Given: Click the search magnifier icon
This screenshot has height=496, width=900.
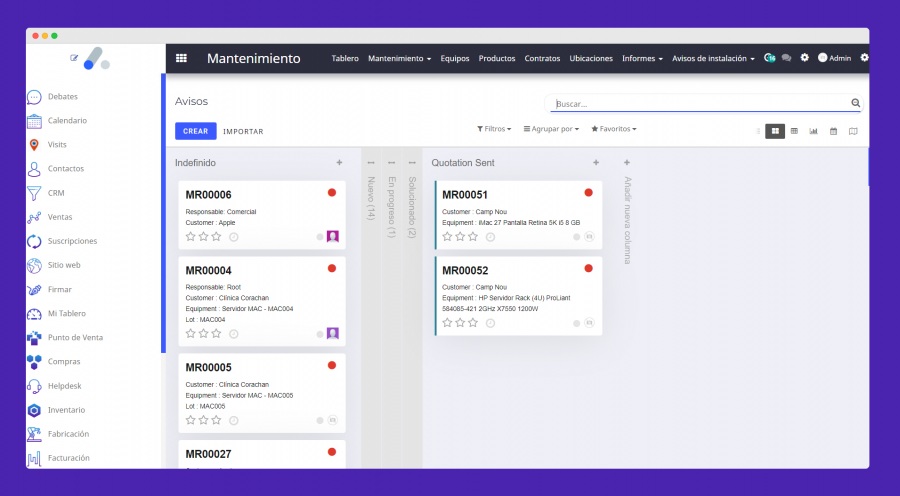Looking at the screenshot, I should pos(855,103).
